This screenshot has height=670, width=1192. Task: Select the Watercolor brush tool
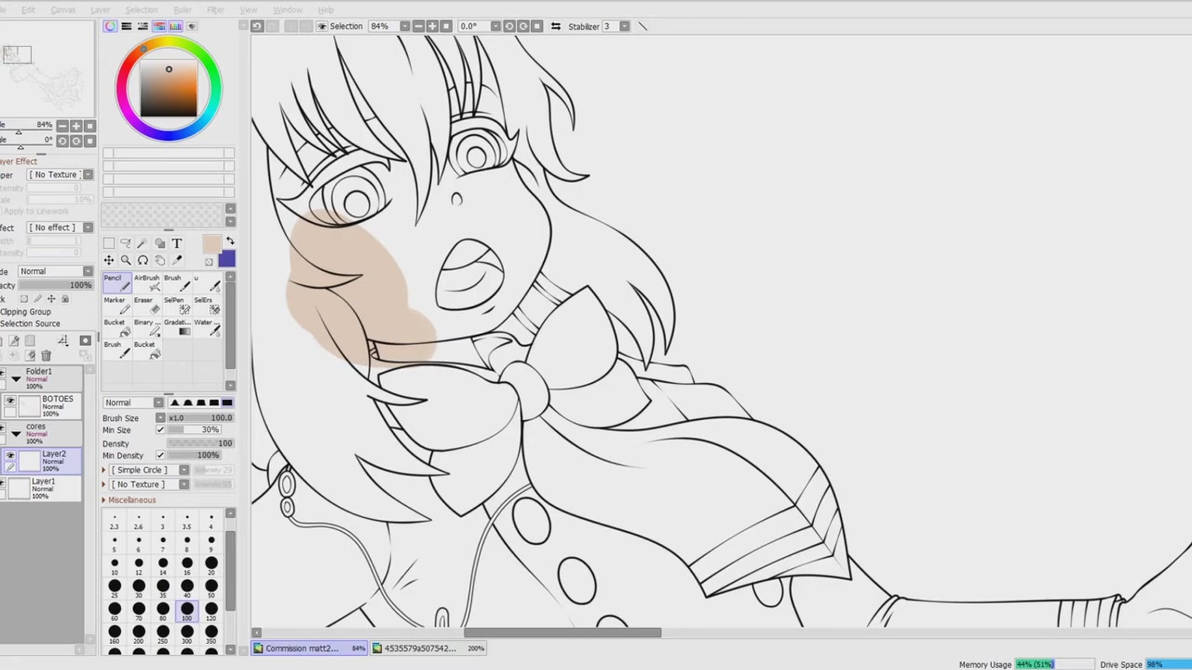207,327
